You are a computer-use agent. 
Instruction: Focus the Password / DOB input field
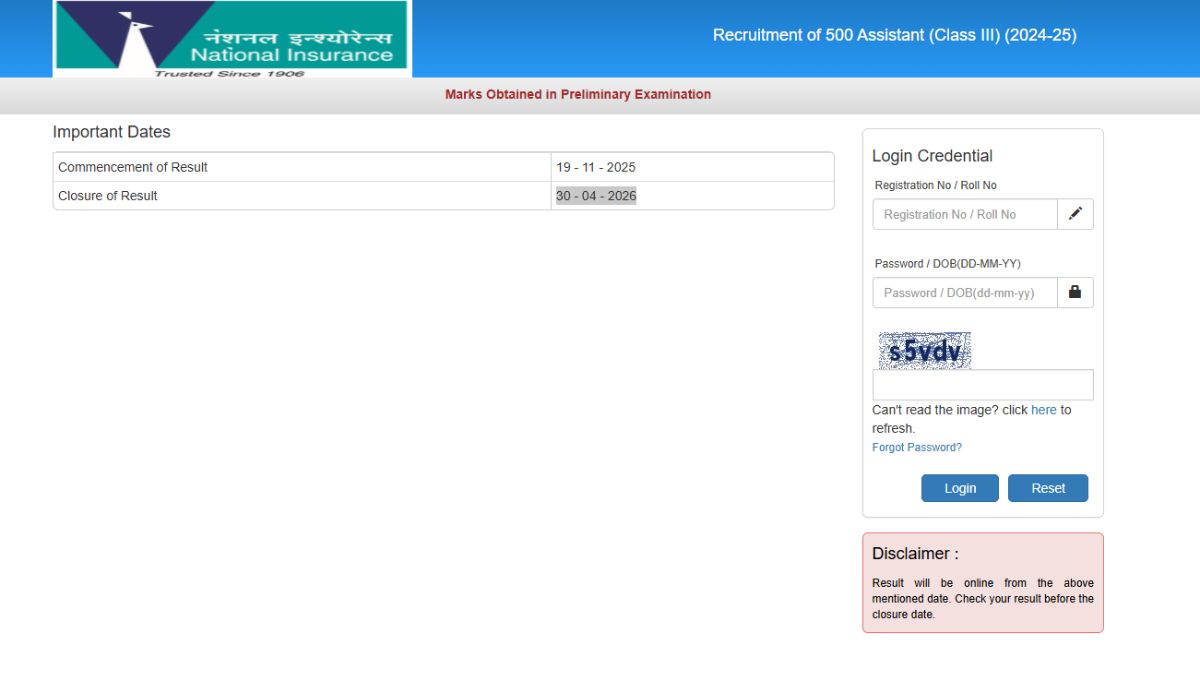click(x=965, y=293)
